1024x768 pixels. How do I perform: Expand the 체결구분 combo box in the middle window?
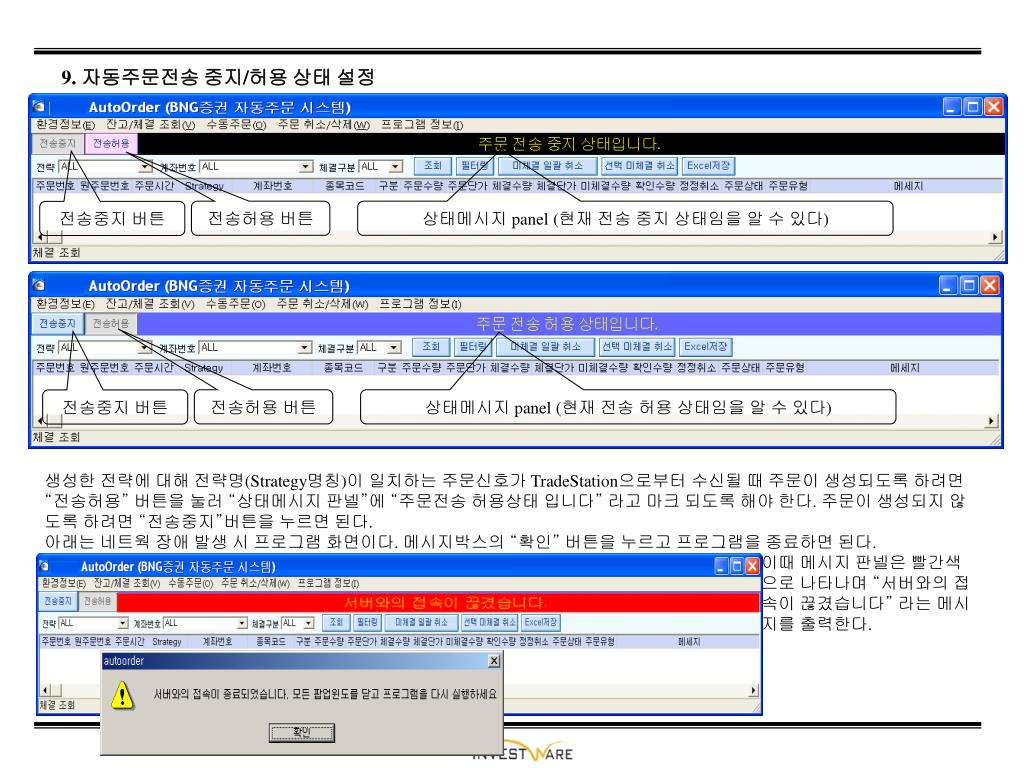(394, 347)
